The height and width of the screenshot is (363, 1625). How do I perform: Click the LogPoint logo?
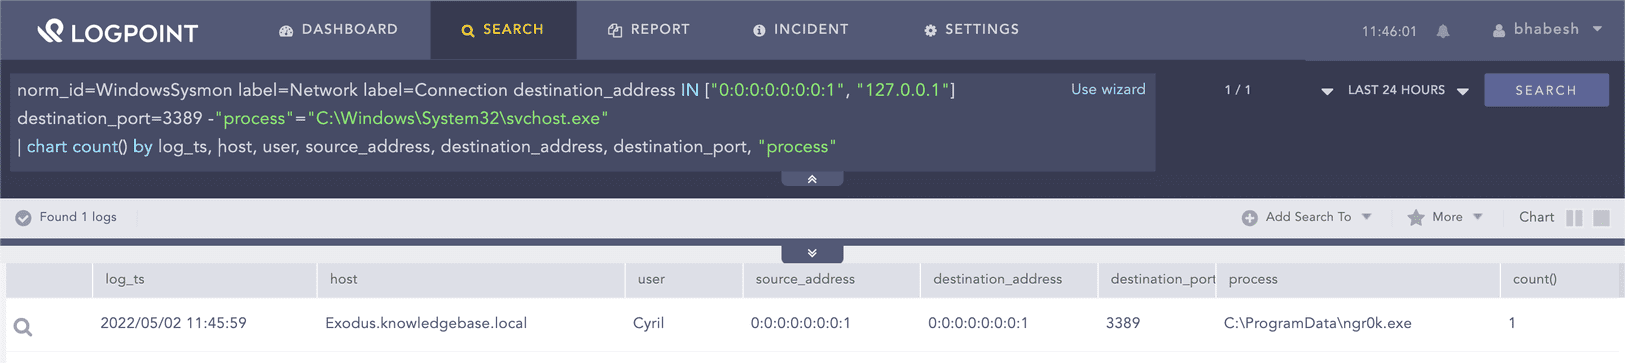(x=118, y=32)
